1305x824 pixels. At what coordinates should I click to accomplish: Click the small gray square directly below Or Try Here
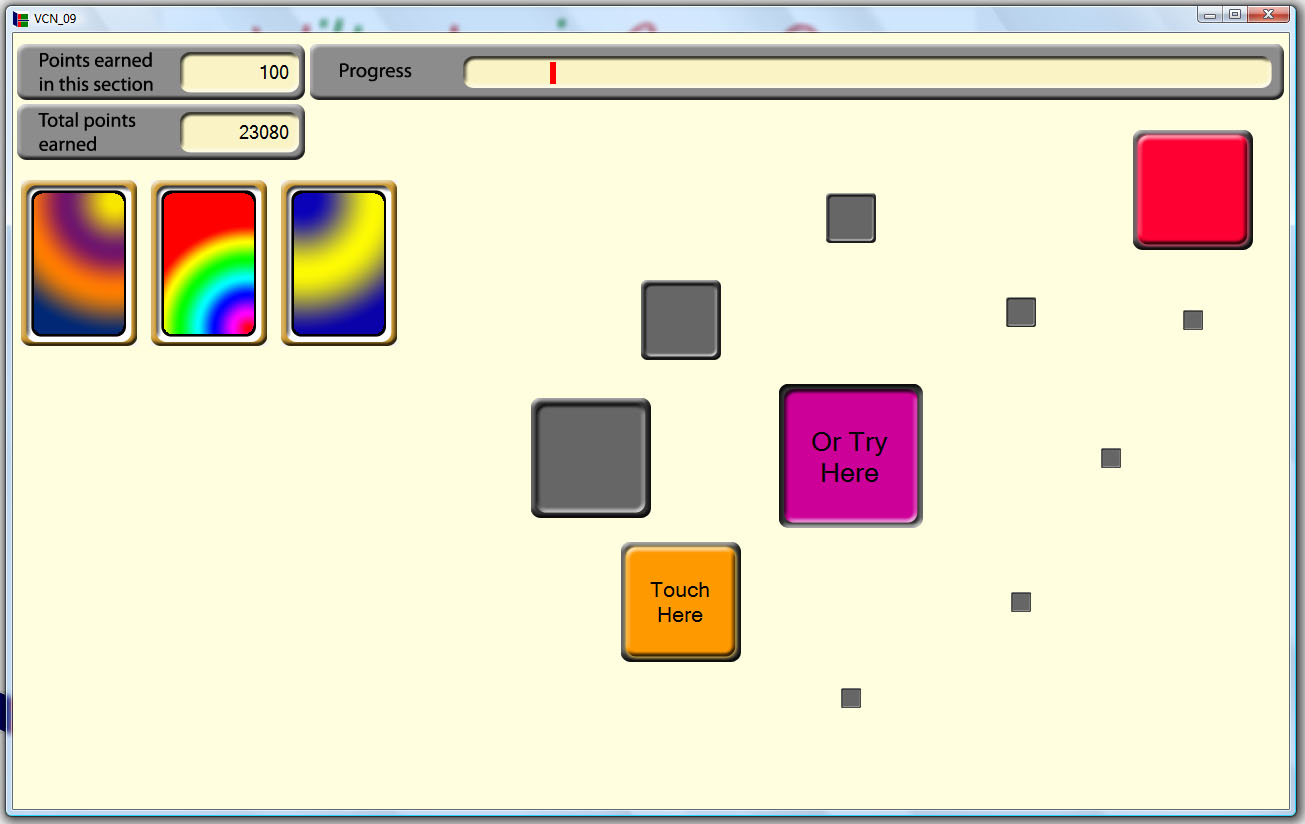(851, 698)
